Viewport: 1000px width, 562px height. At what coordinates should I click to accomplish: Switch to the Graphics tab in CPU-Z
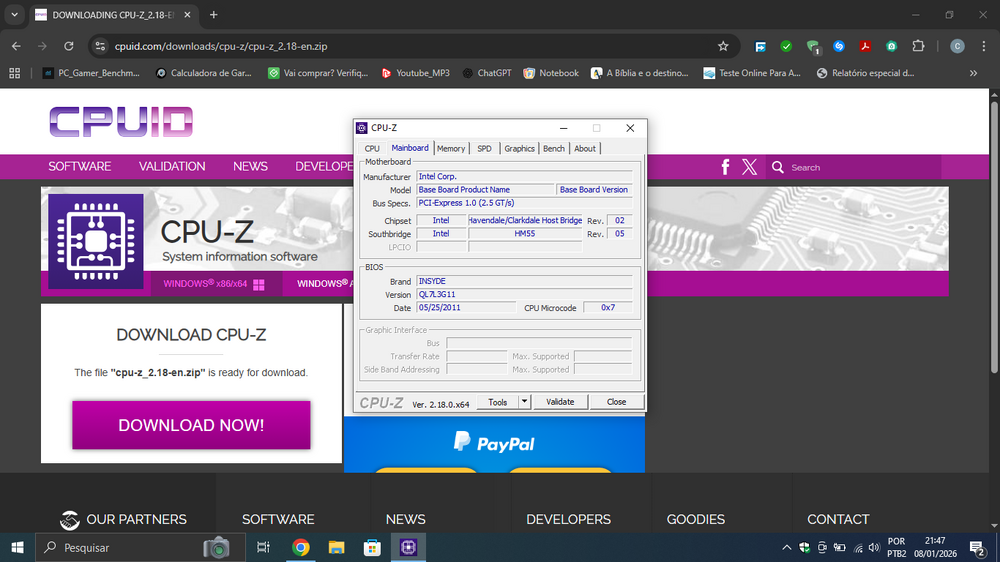519,148
